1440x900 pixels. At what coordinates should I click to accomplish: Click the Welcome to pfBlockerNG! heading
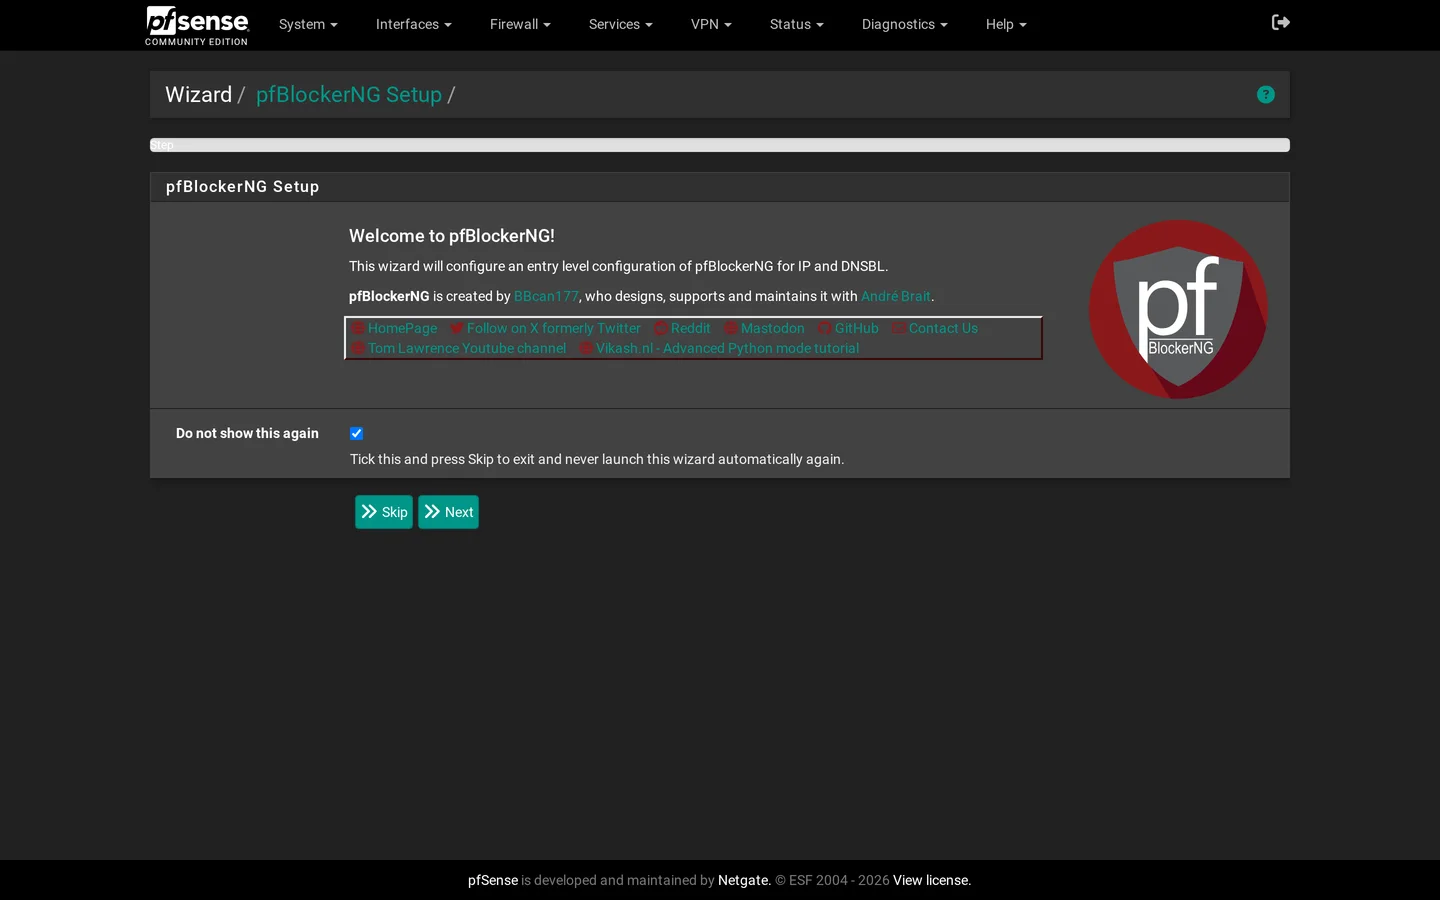point(452,236)
